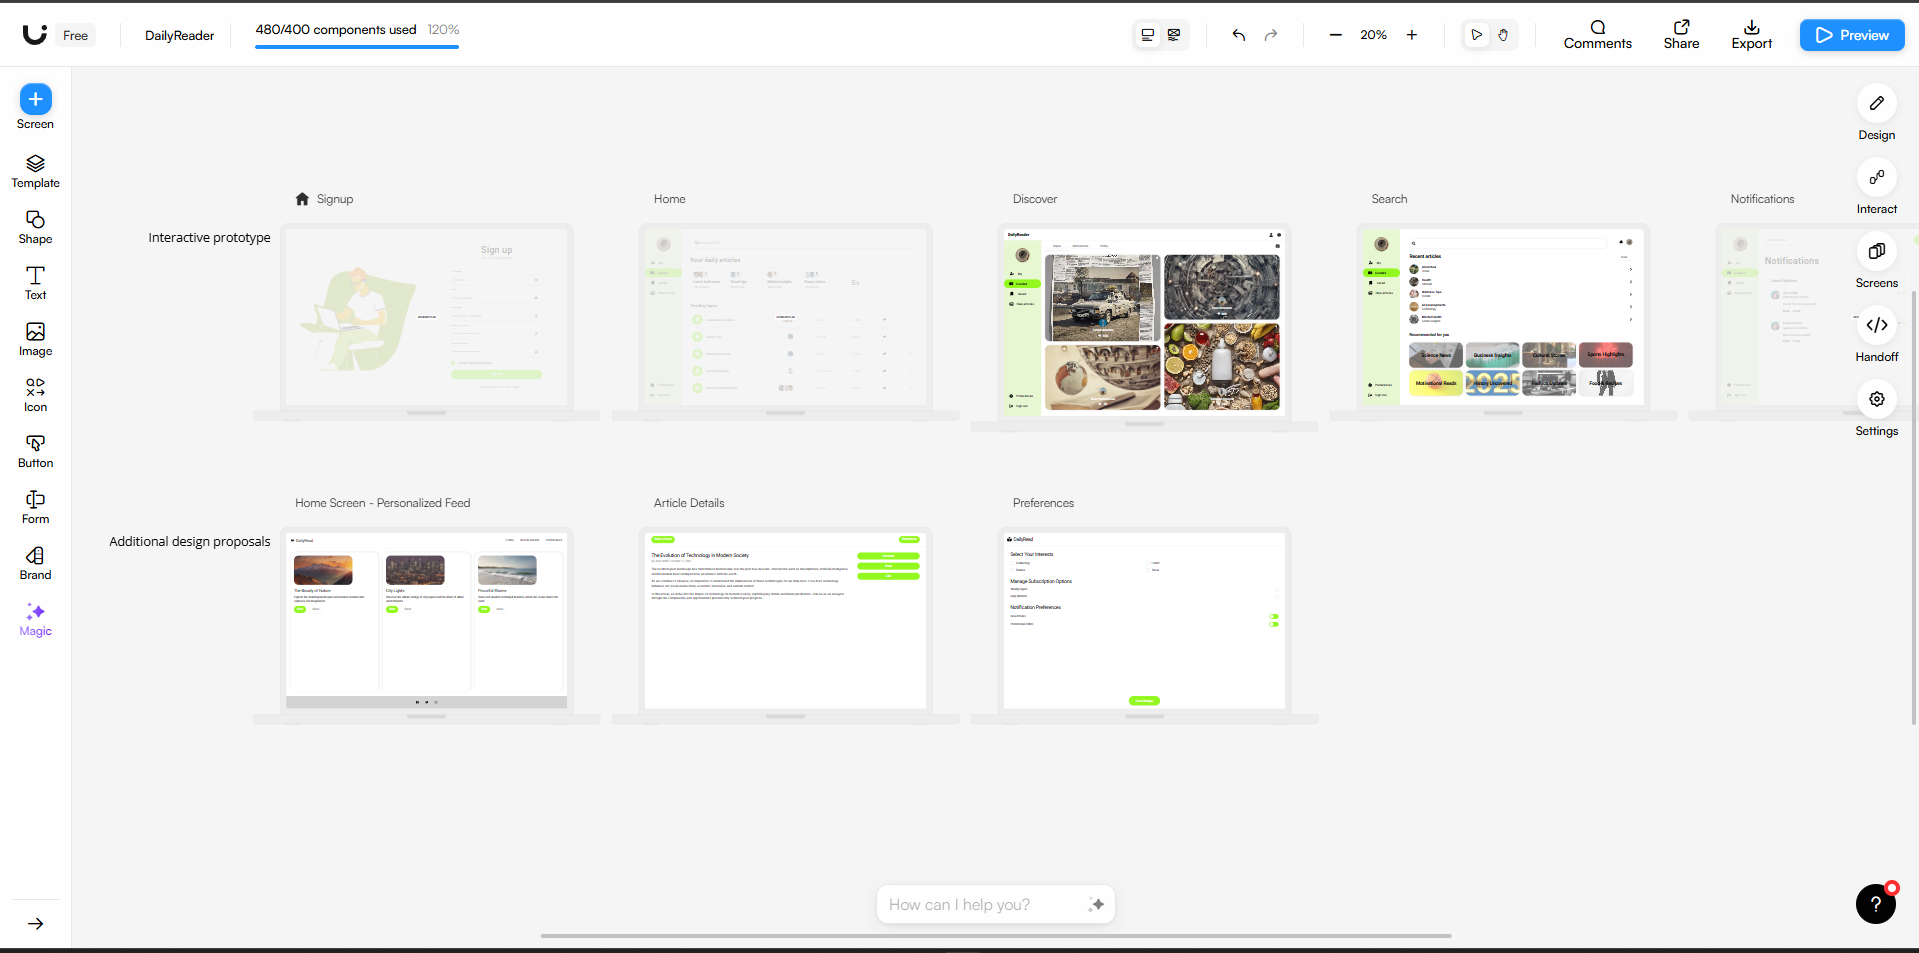This screenshot has width=1919, height=953.
Task: Open the Handoff code panel
Action: tap(1876, 337)
